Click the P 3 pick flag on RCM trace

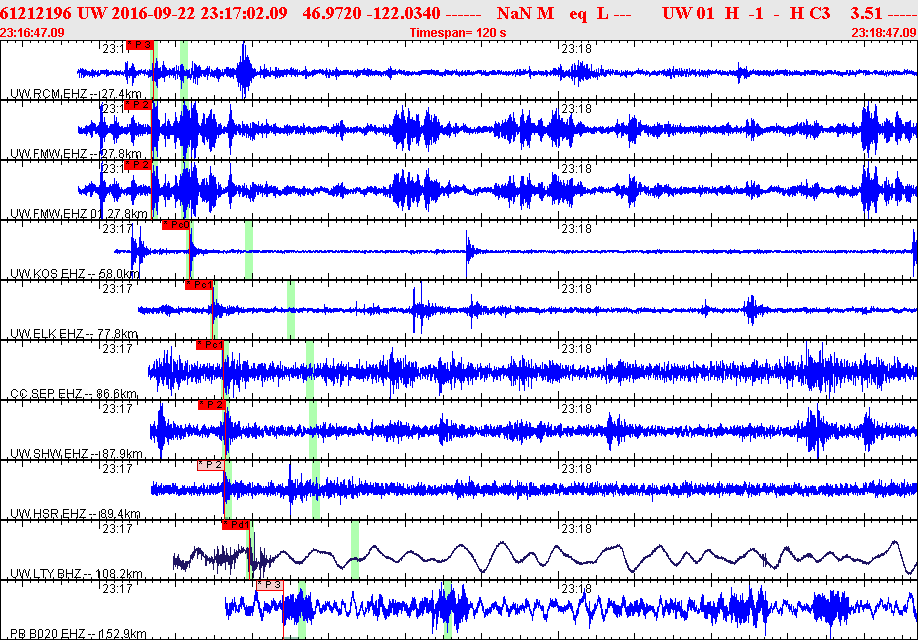(139, 45)
